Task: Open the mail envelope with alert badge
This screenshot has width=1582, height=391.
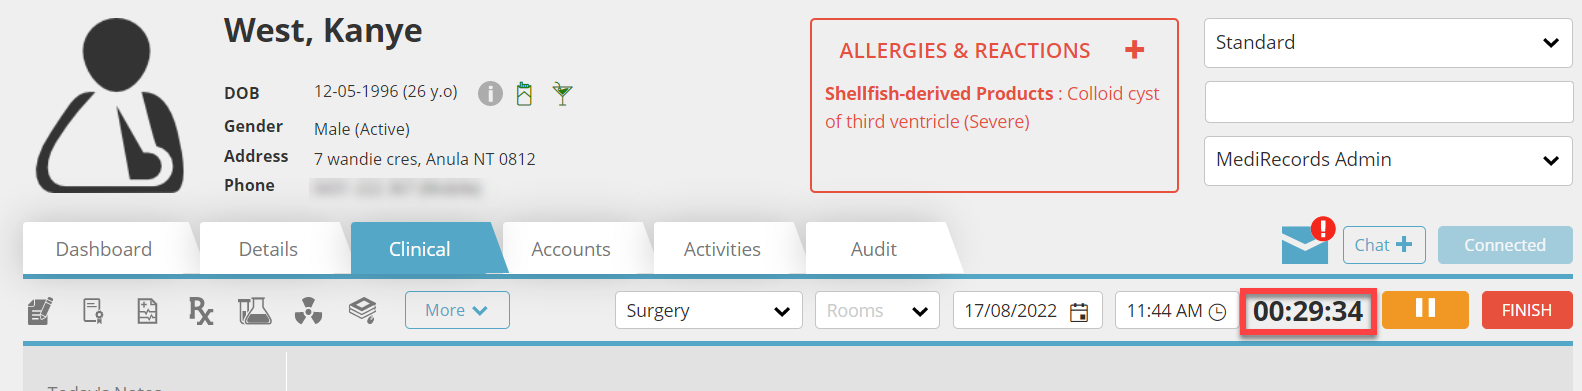Action: click(1308, 241)
